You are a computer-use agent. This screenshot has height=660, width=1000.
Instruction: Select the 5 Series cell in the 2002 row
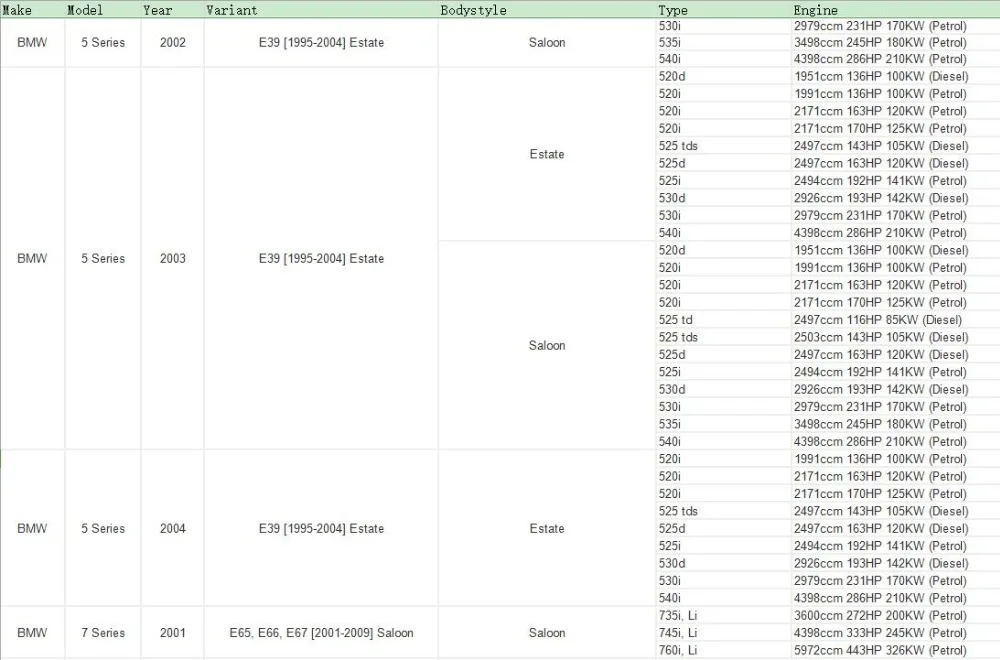103,42
